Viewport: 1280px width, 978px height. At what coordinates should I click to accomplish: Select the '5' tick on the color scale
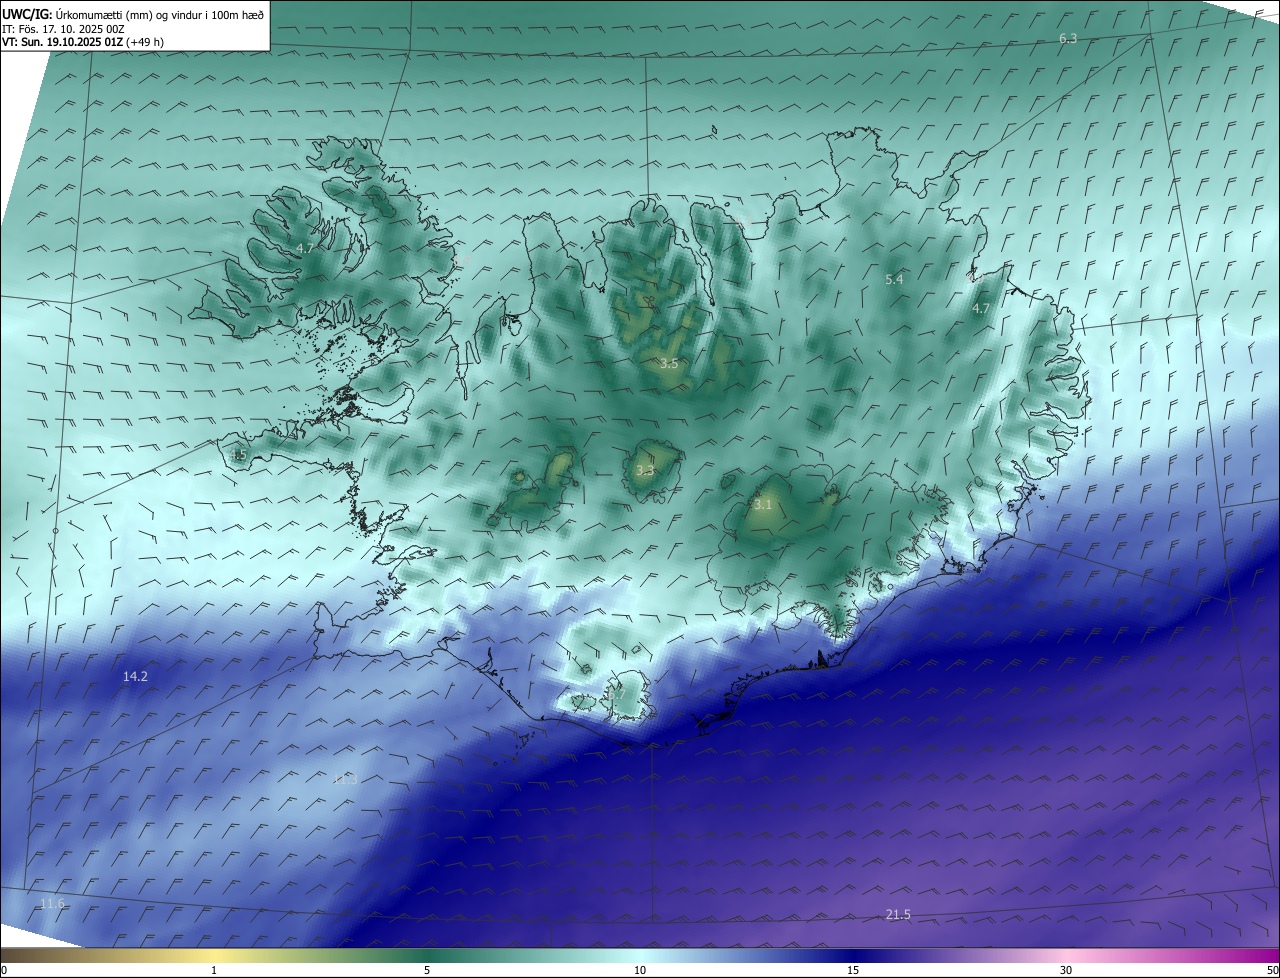coord(427,970)
